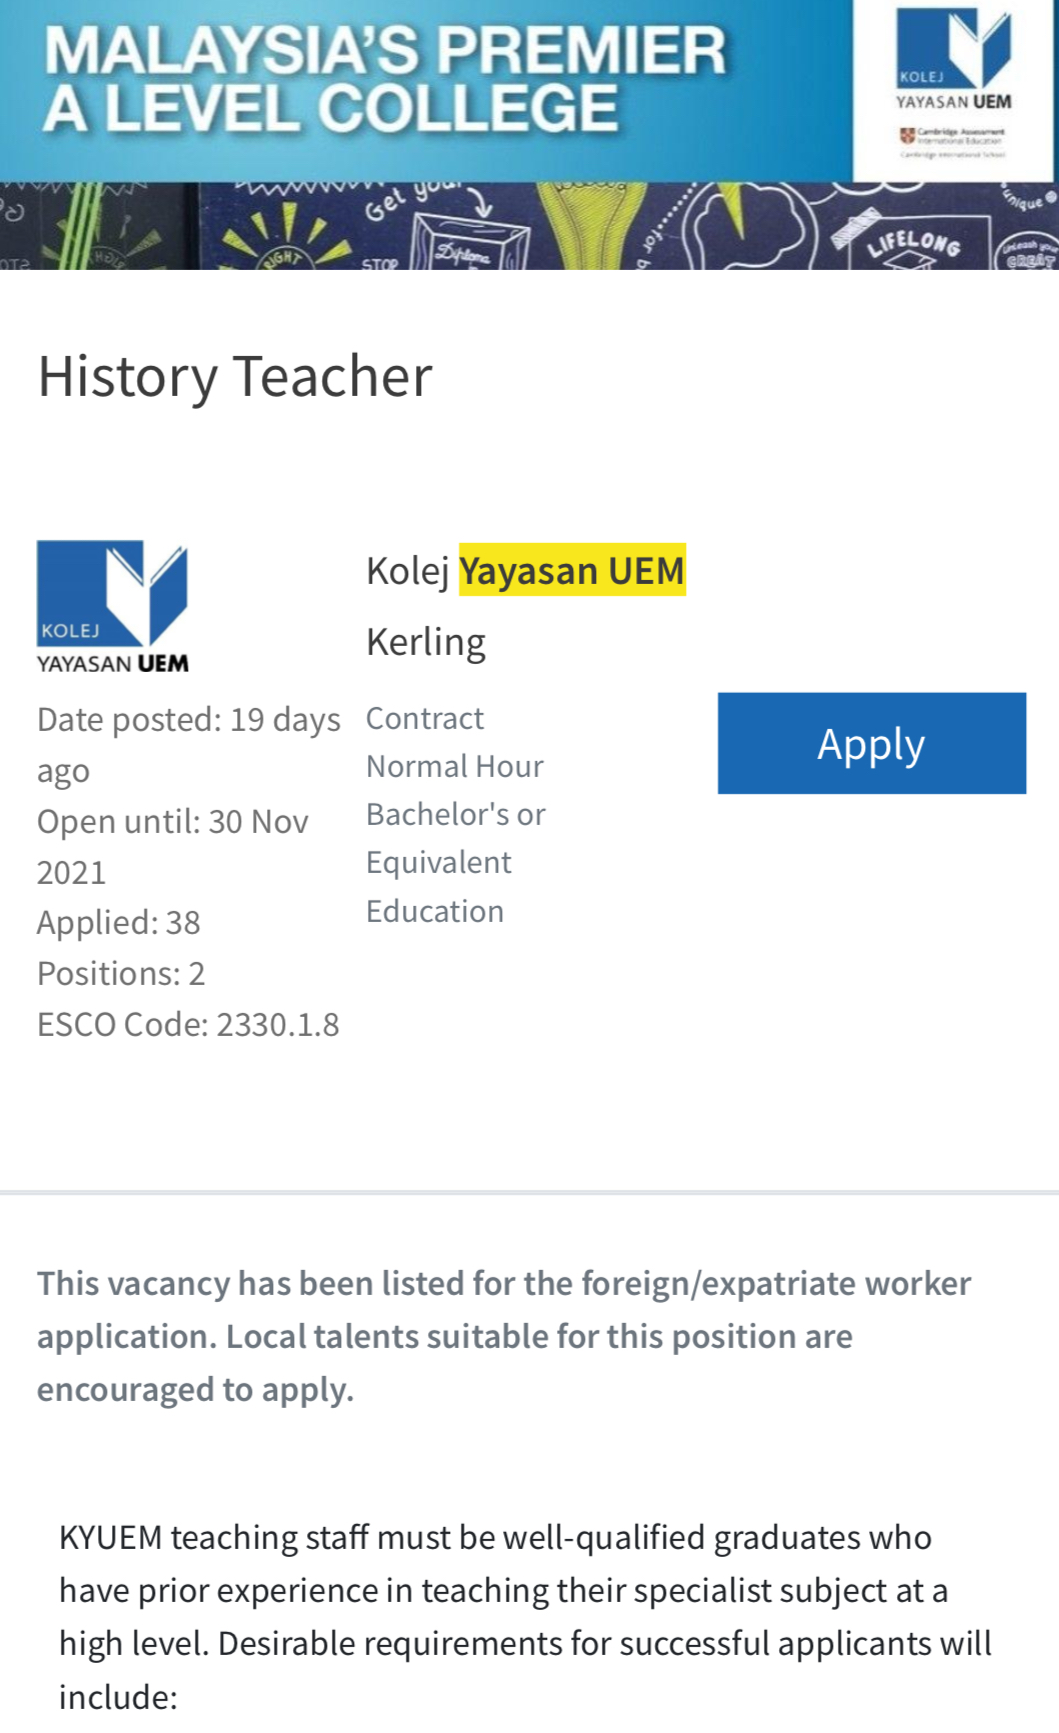
Task: Select the Kerling location text
Action: point(426,642)
